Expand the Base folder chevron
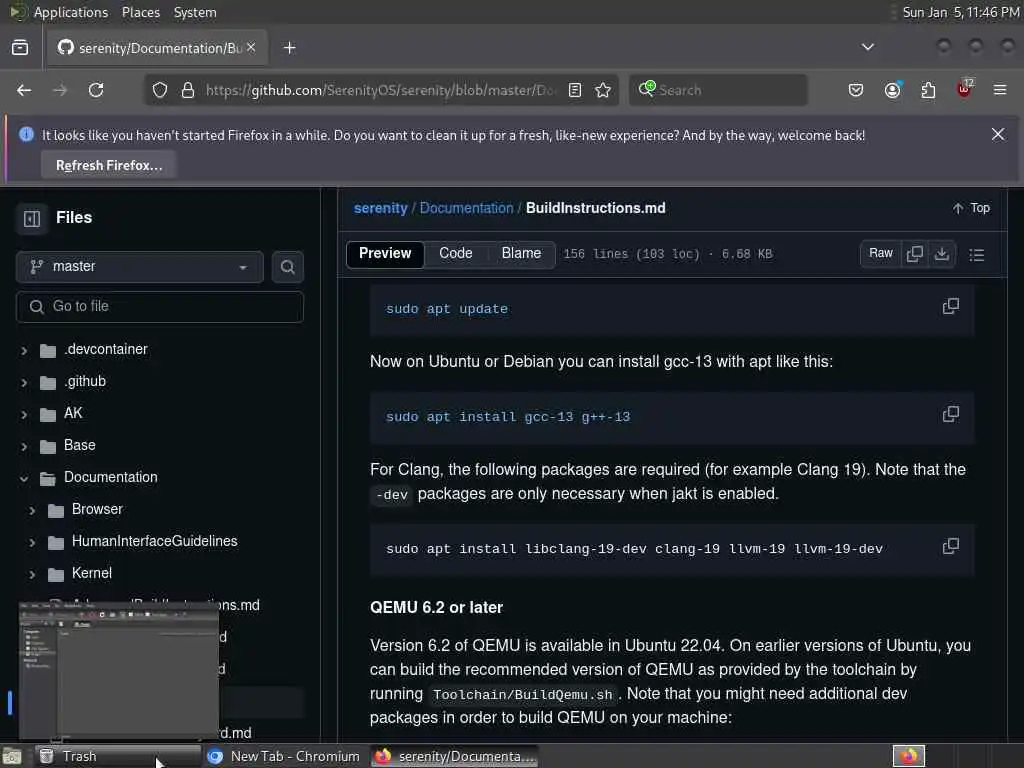This screenshot has height=768, width=1024. [x=24, y=447]
